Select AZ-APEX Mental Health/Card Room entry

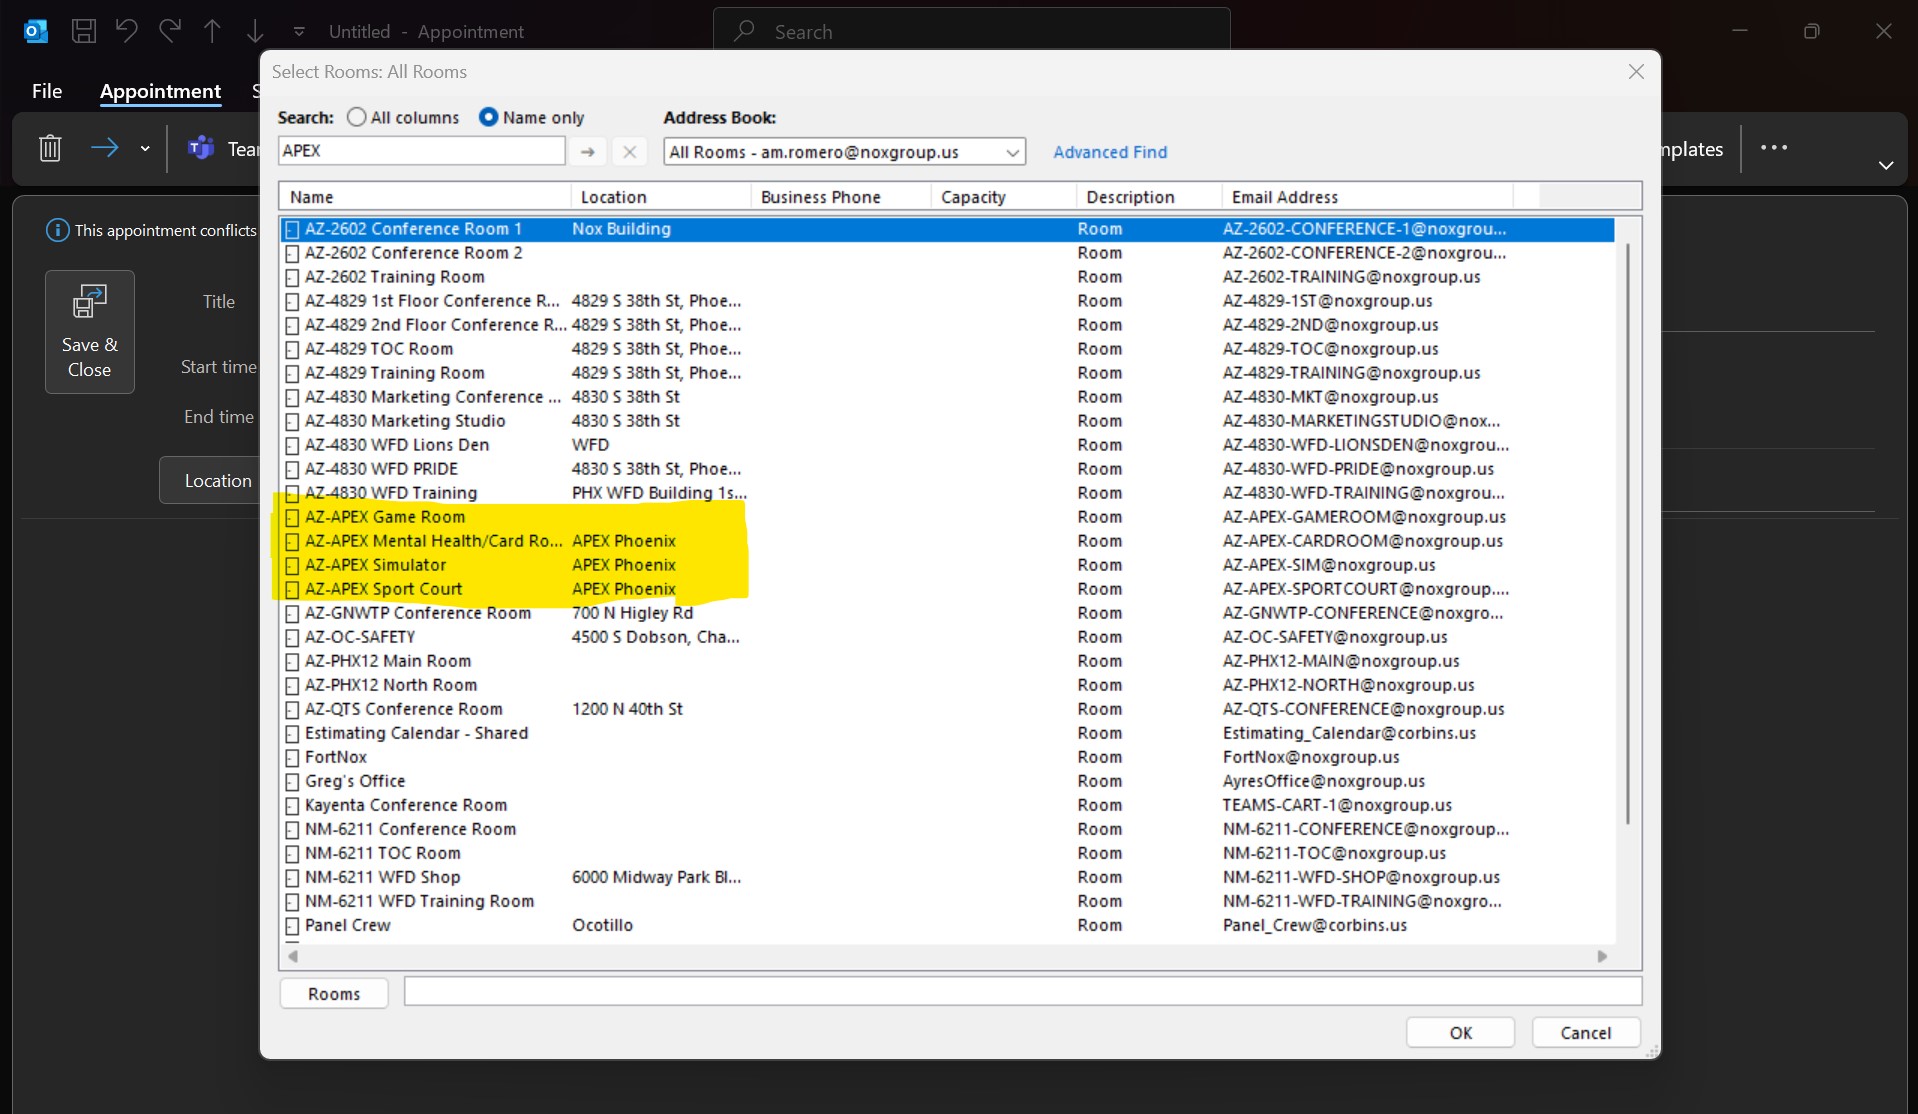(x=947, y=541)
